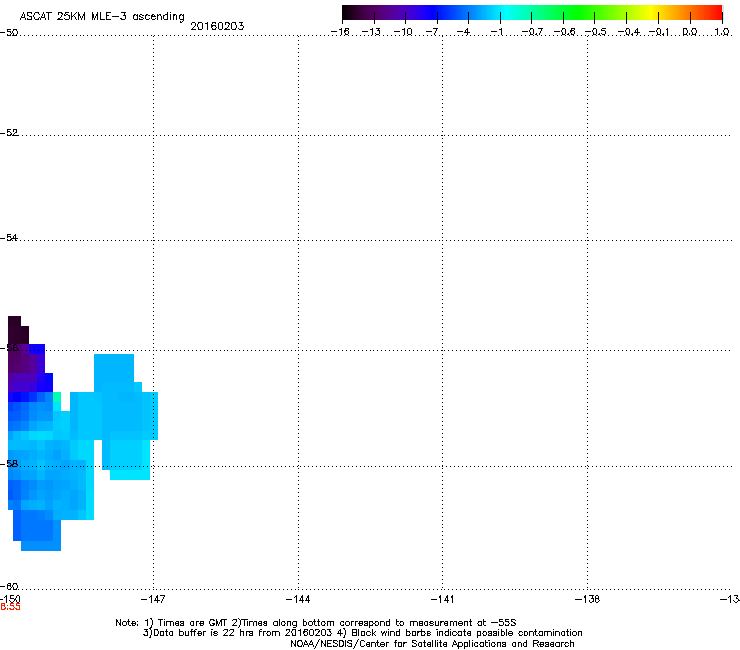The image size is (740, 650).
Task: Click the -13 color scale label
Action: click(x=371, y=32)
